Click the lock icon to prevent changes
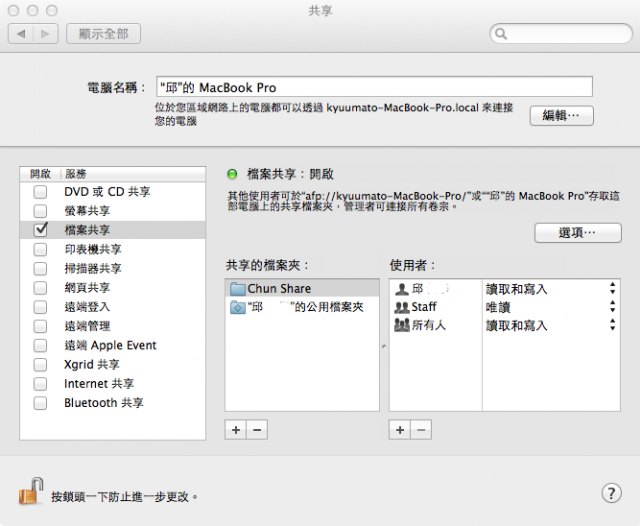The width and height of the screenshot is (640, 526). pyautogui.click(x=31, y=491)
